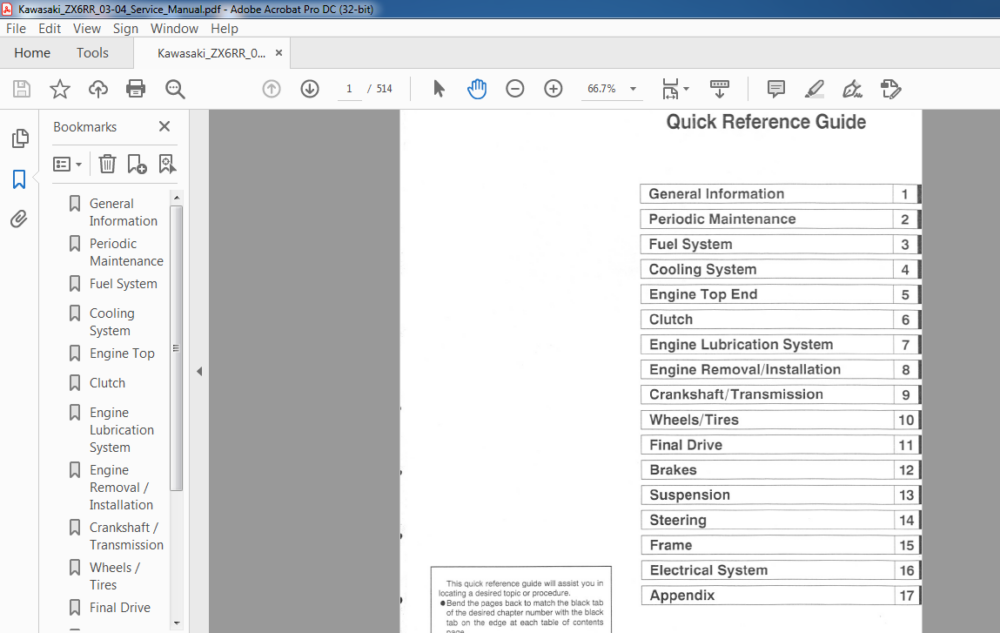Open Final Drive bookmark
This screenshot has height=633, width=1000.
click(x=120, y=608)
